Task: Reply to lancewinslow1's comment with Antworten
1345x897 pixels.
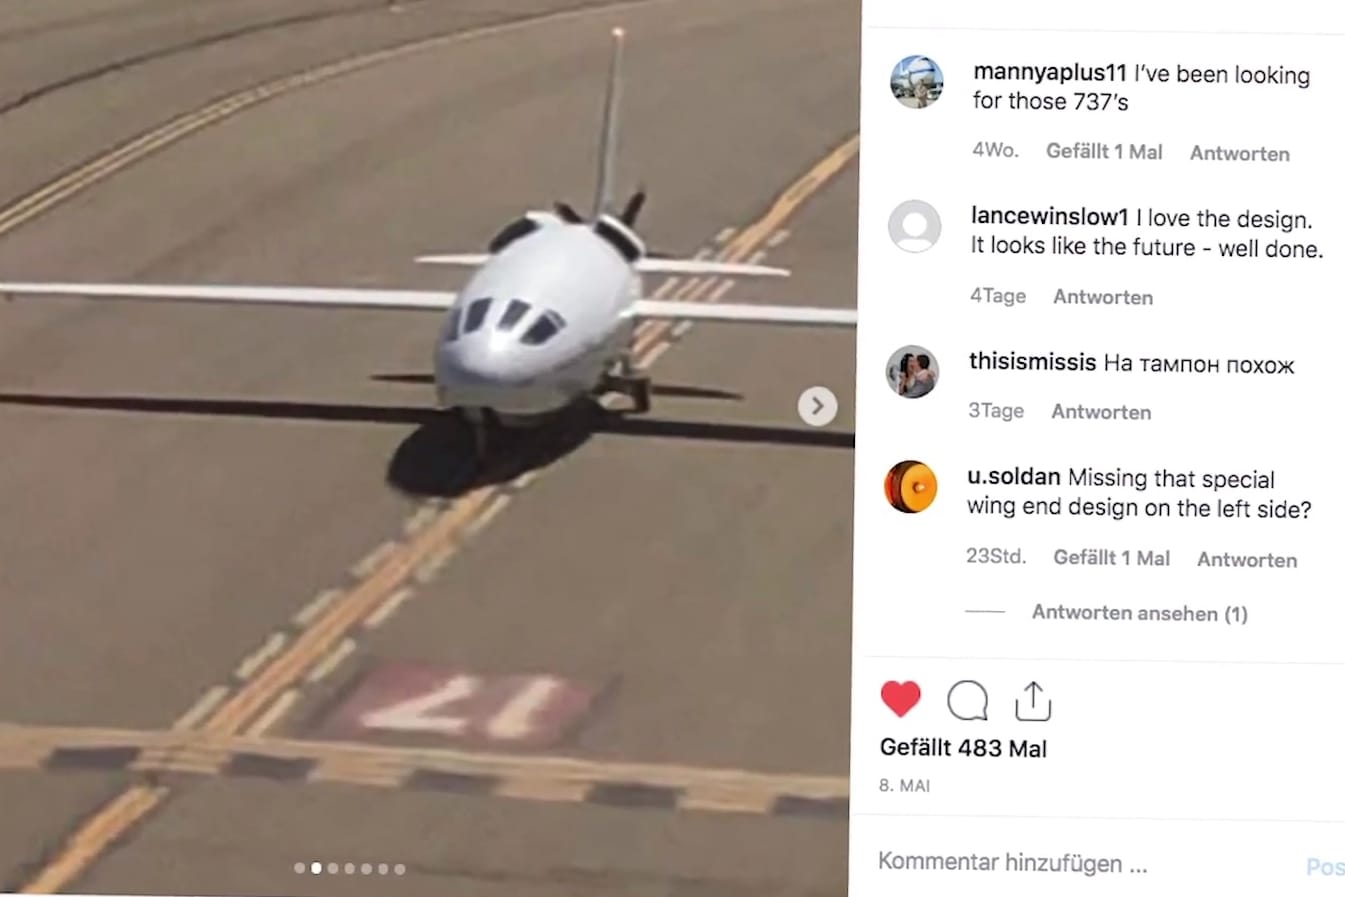Action: [1103, 297]
